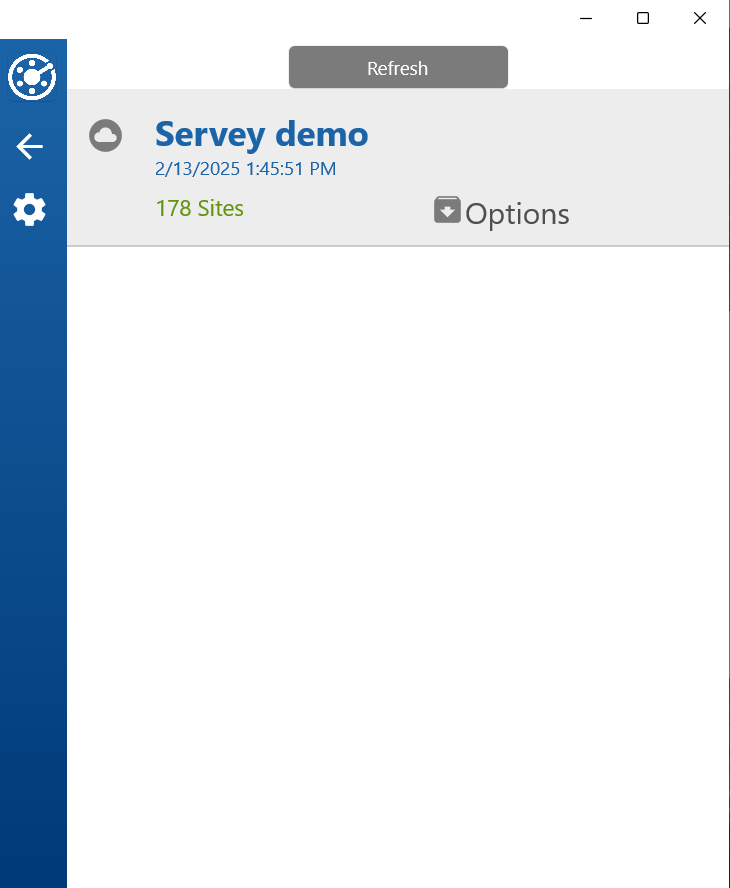Open settings via the gear icon

point(29,210)
